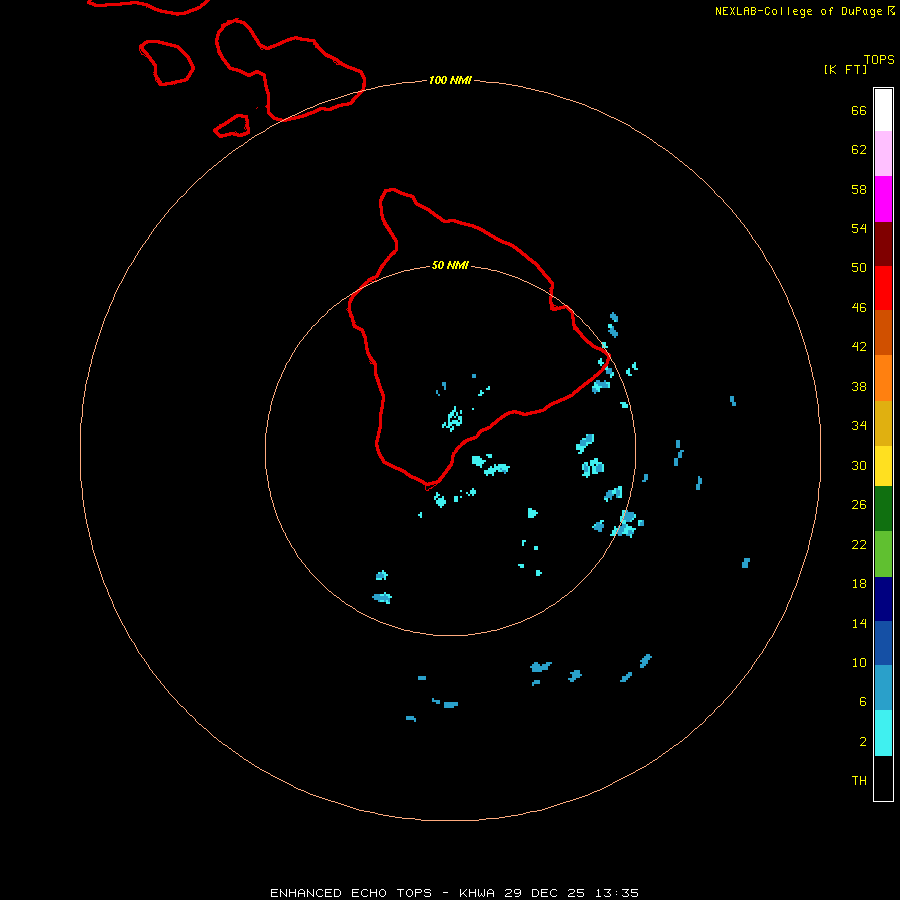Click the 14 legend value
The width and height of the screenshot is (900, 900).
click(859, 623)
